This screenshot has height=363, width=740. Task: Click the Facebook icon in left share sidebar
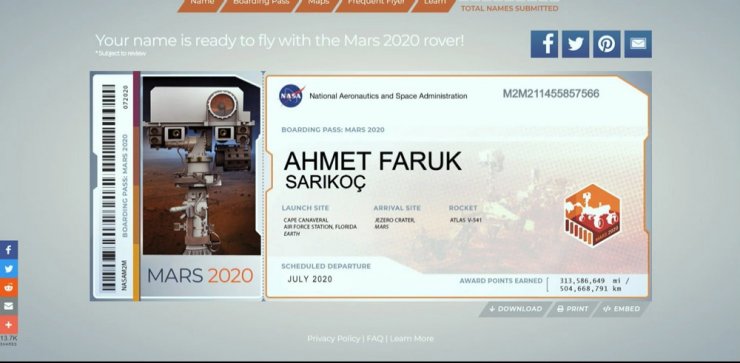tap(8, 250)
